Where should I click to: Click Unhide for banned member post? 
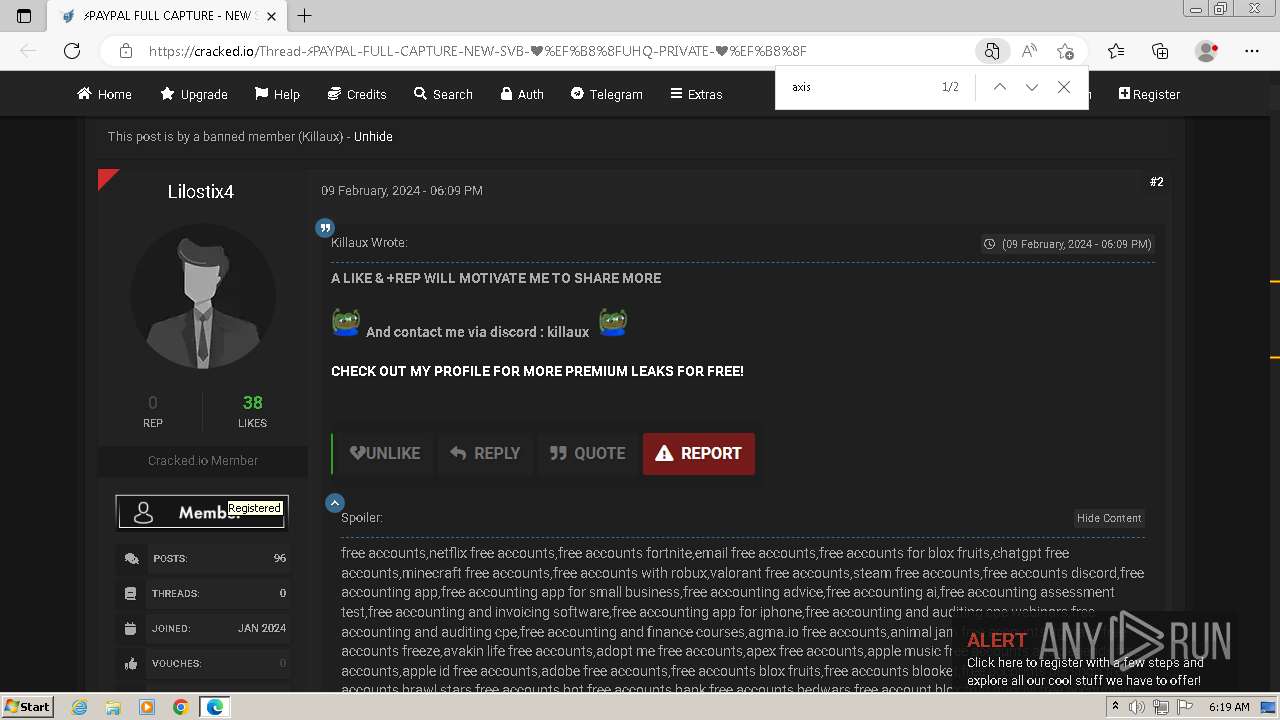click(x=373, y=136)
